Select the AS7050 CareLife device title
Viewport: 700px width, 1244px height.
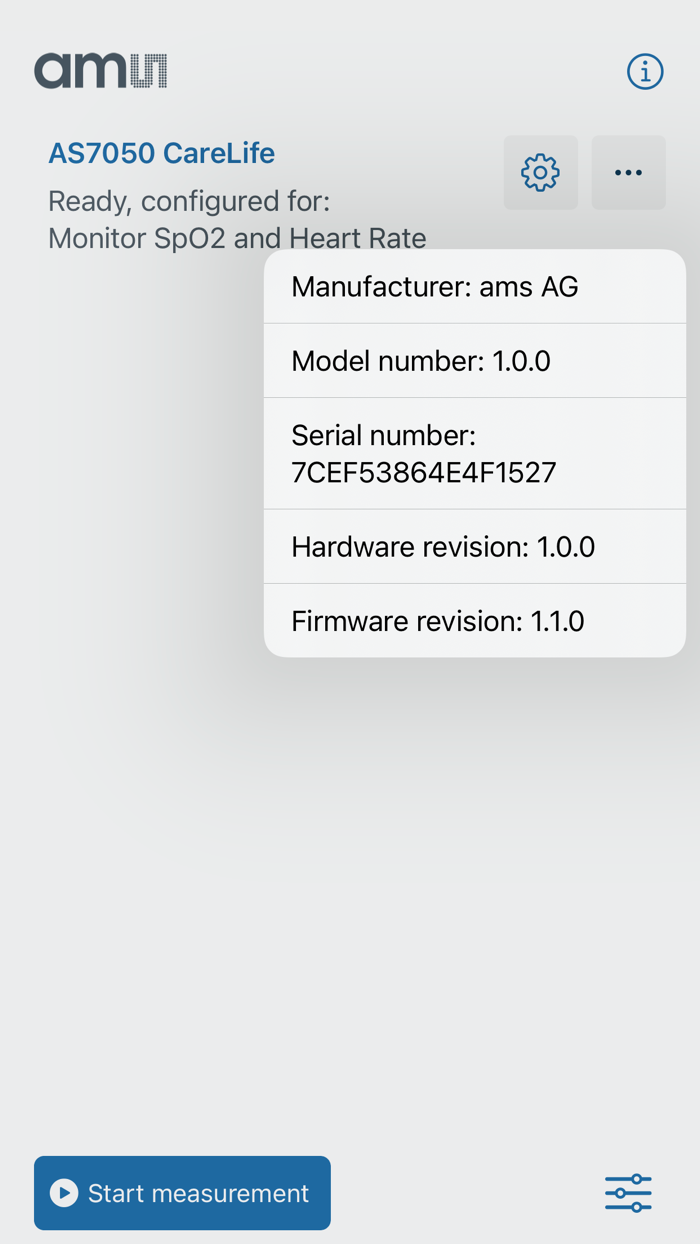(x=161, y=153)
